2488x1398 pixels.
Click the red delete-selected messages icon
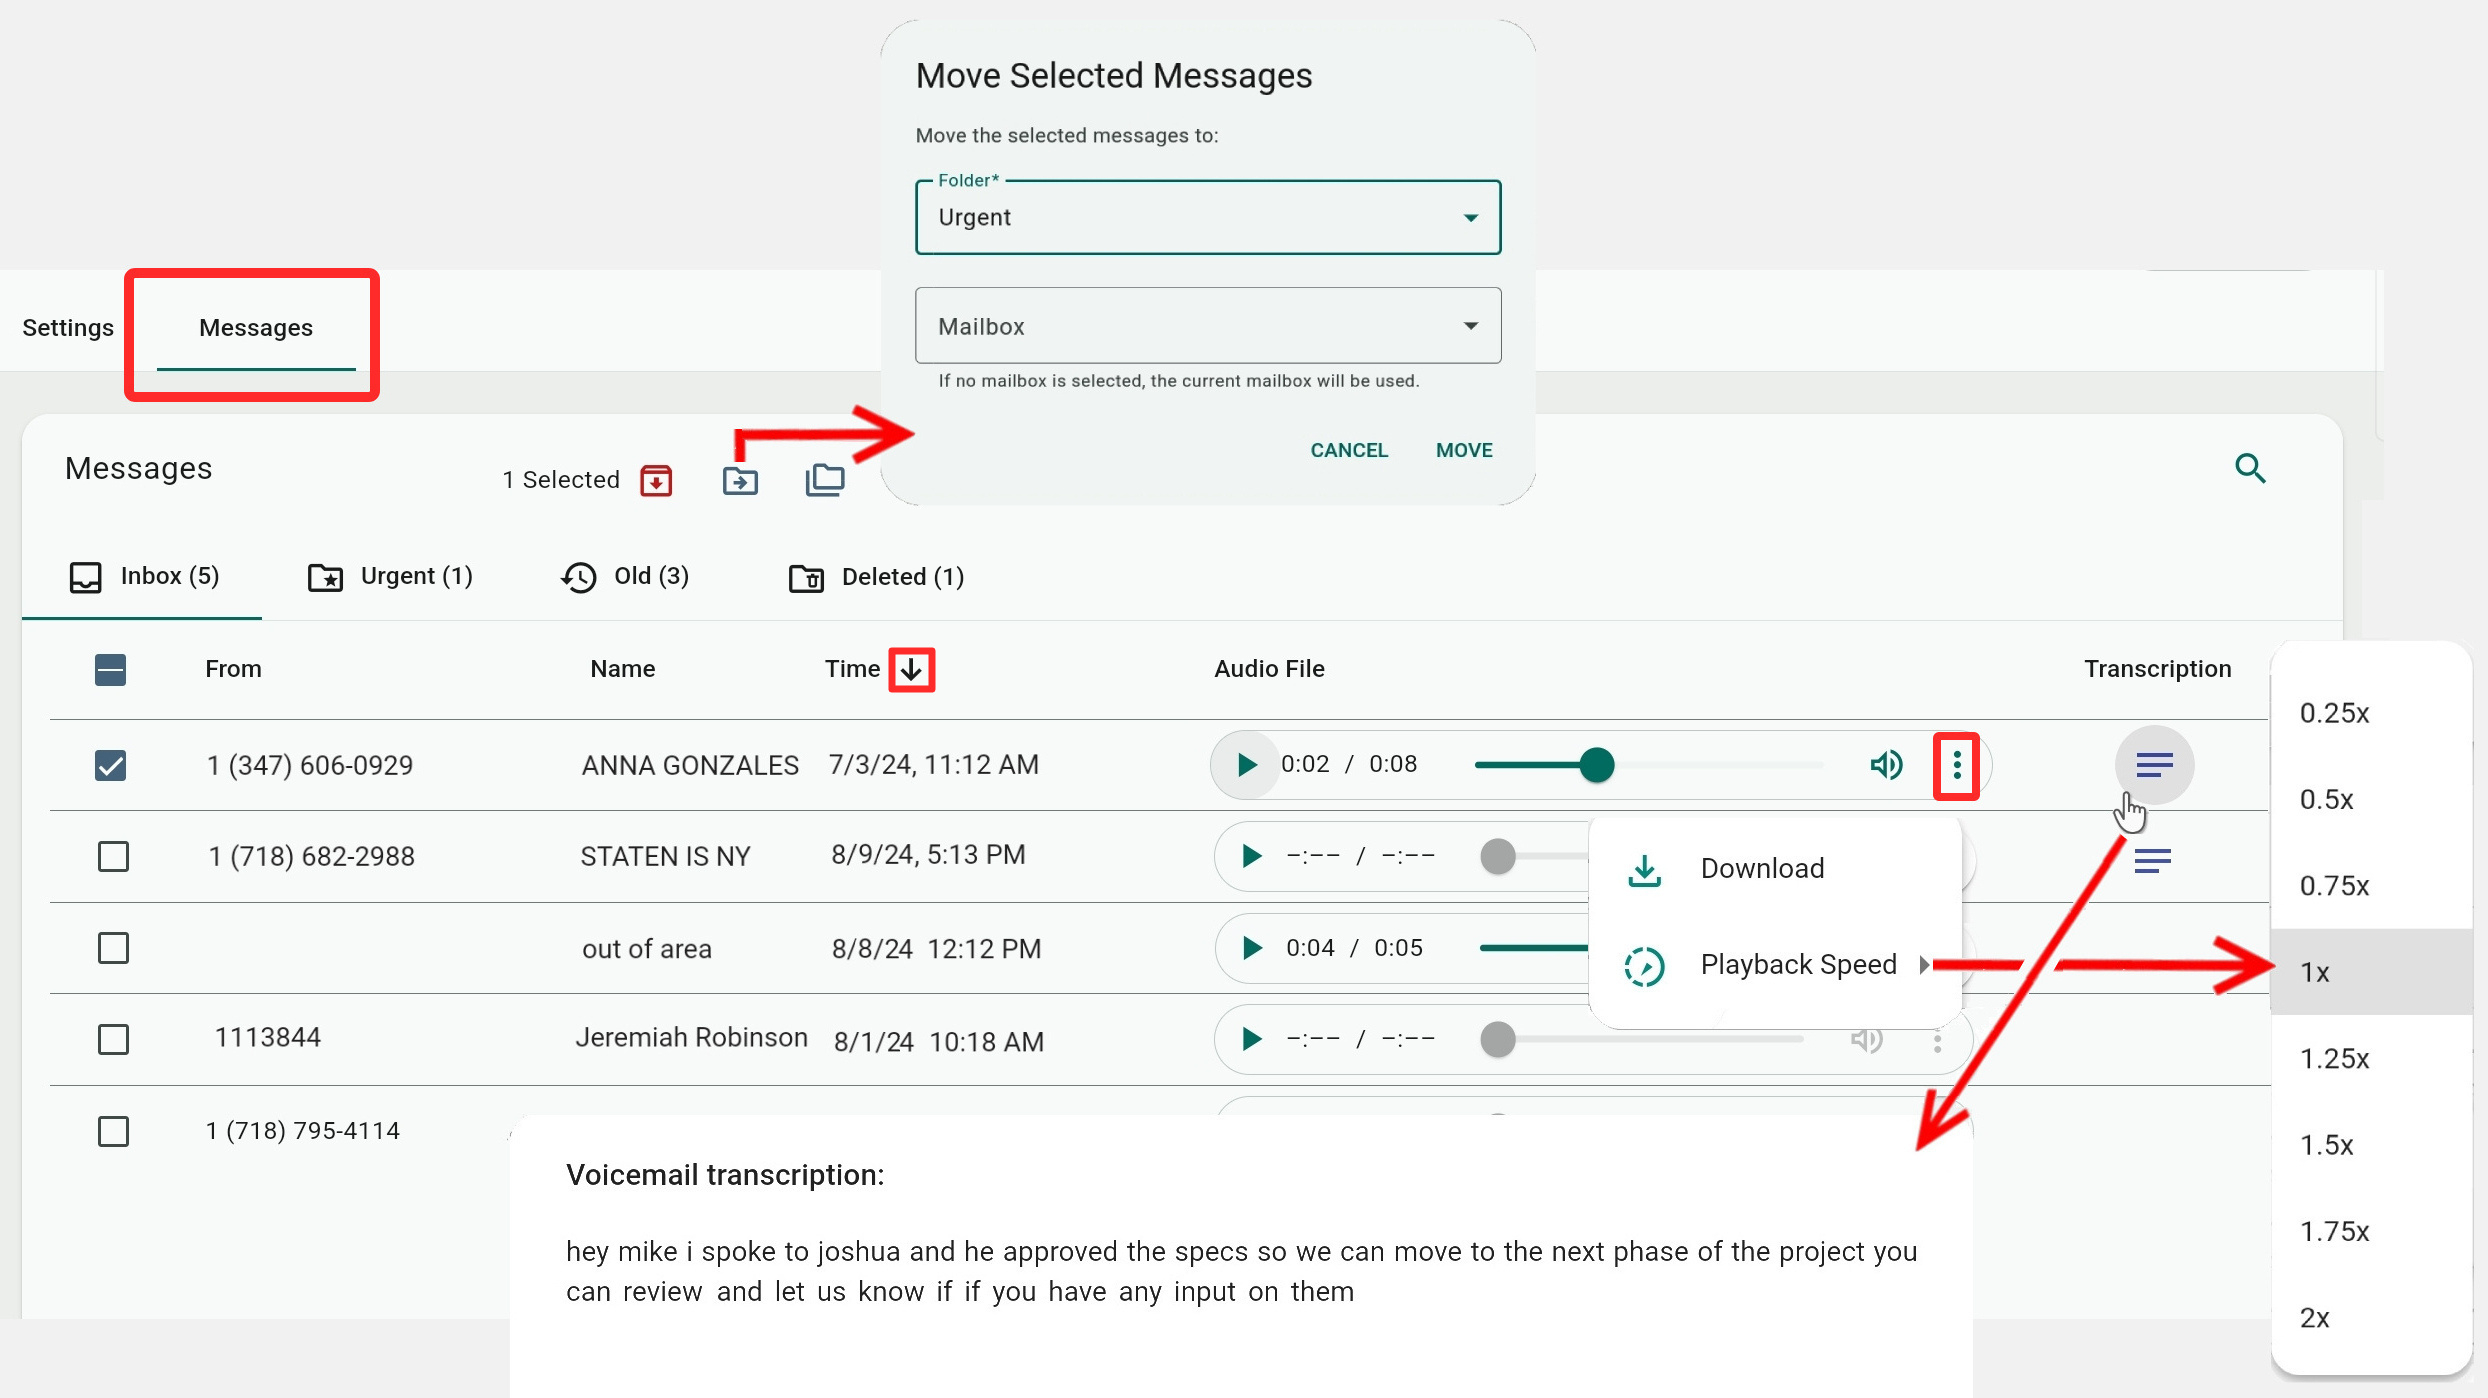pos(656,481)
